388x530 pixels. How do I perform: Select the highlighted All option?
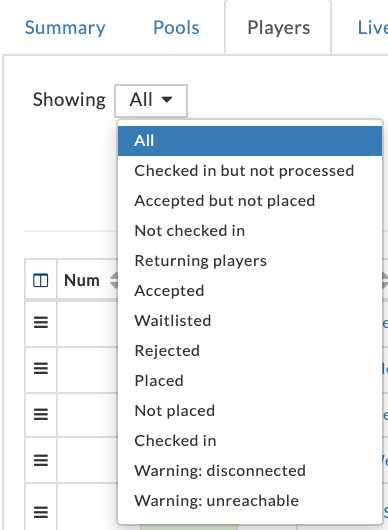pos(250,141)
